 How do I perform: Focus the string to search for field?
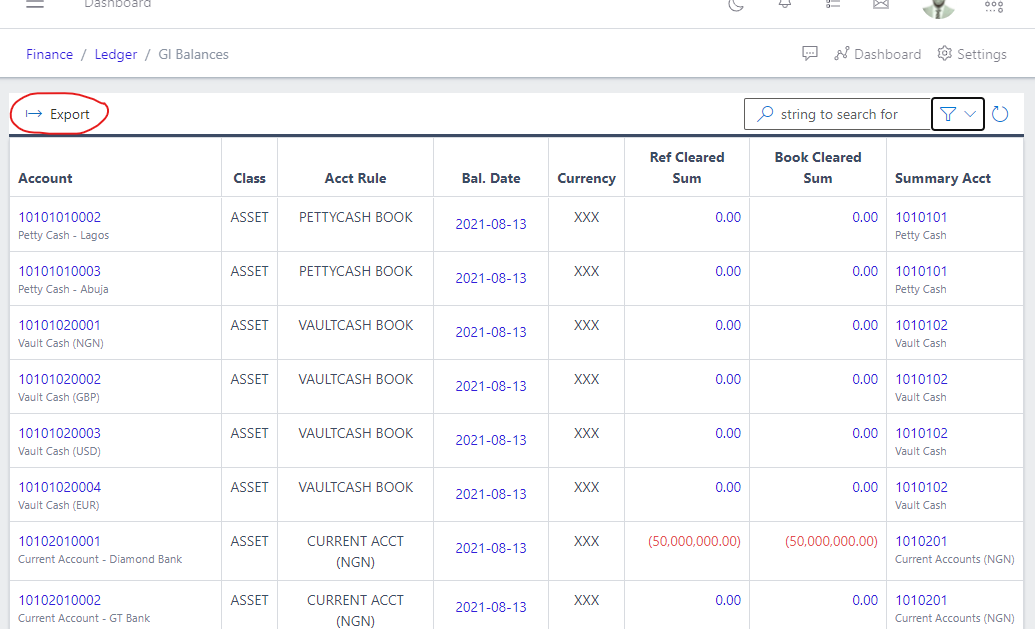838,115
